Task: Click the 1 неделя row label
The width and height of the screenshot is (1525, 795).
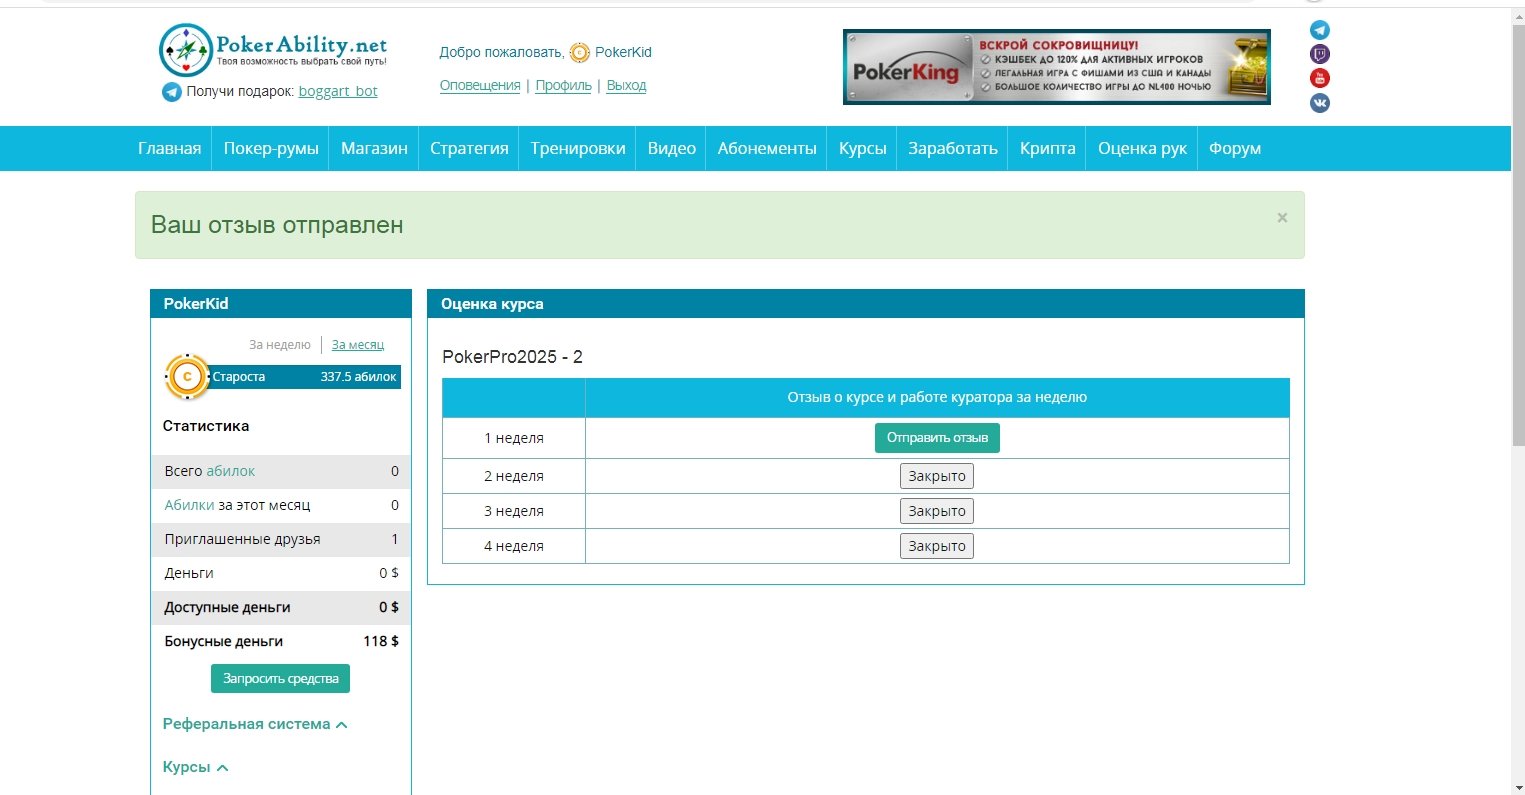Action: [514, 438]
